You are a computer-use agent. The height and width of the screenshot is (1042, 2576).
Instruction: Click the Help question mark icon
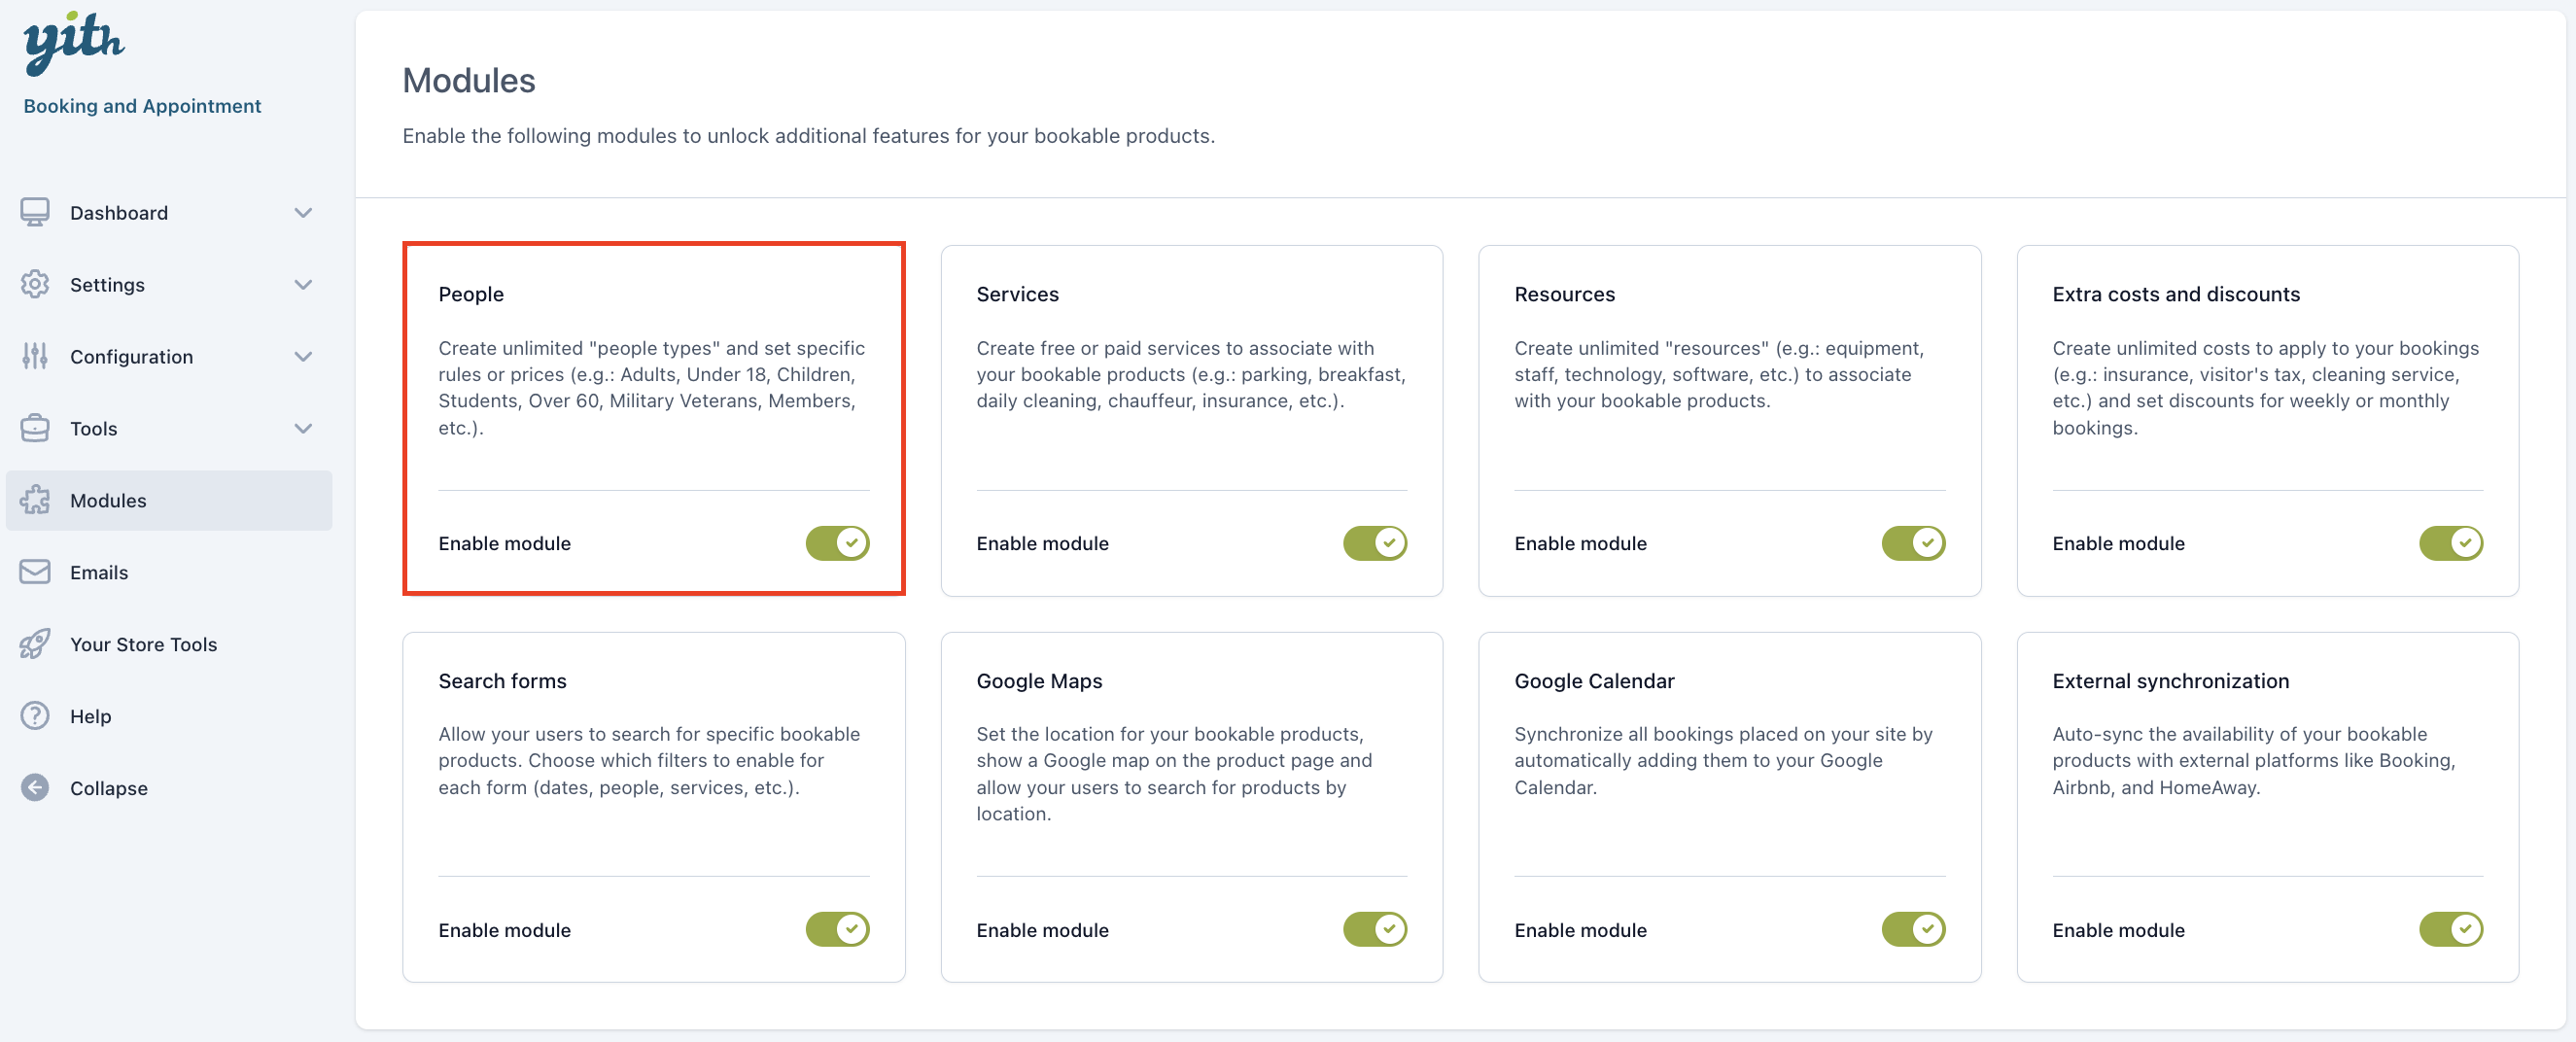pos(35,716)
